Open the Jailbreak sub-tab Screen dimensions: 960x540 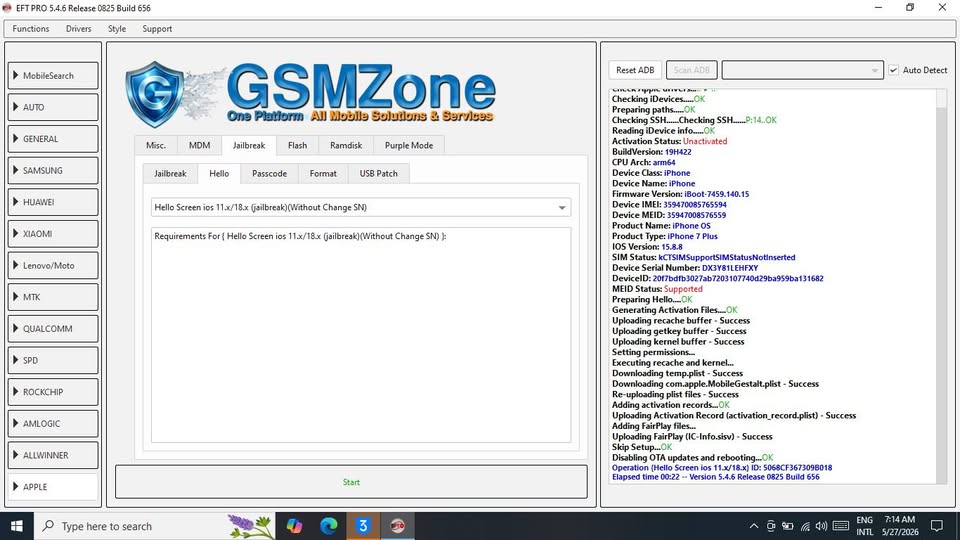tap(170, 174)
